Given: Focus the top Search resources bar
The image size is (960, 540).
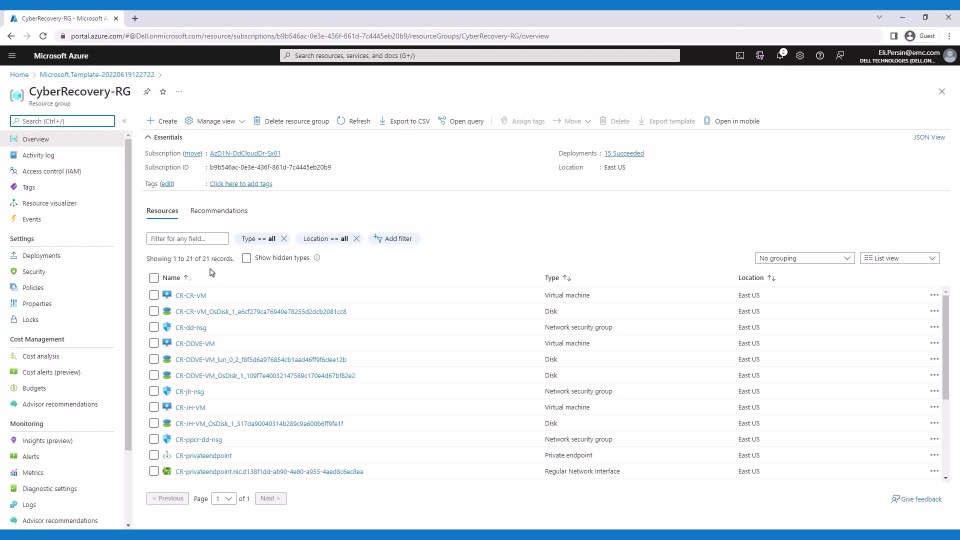Looking at the screenshot, I should (480, 56).
